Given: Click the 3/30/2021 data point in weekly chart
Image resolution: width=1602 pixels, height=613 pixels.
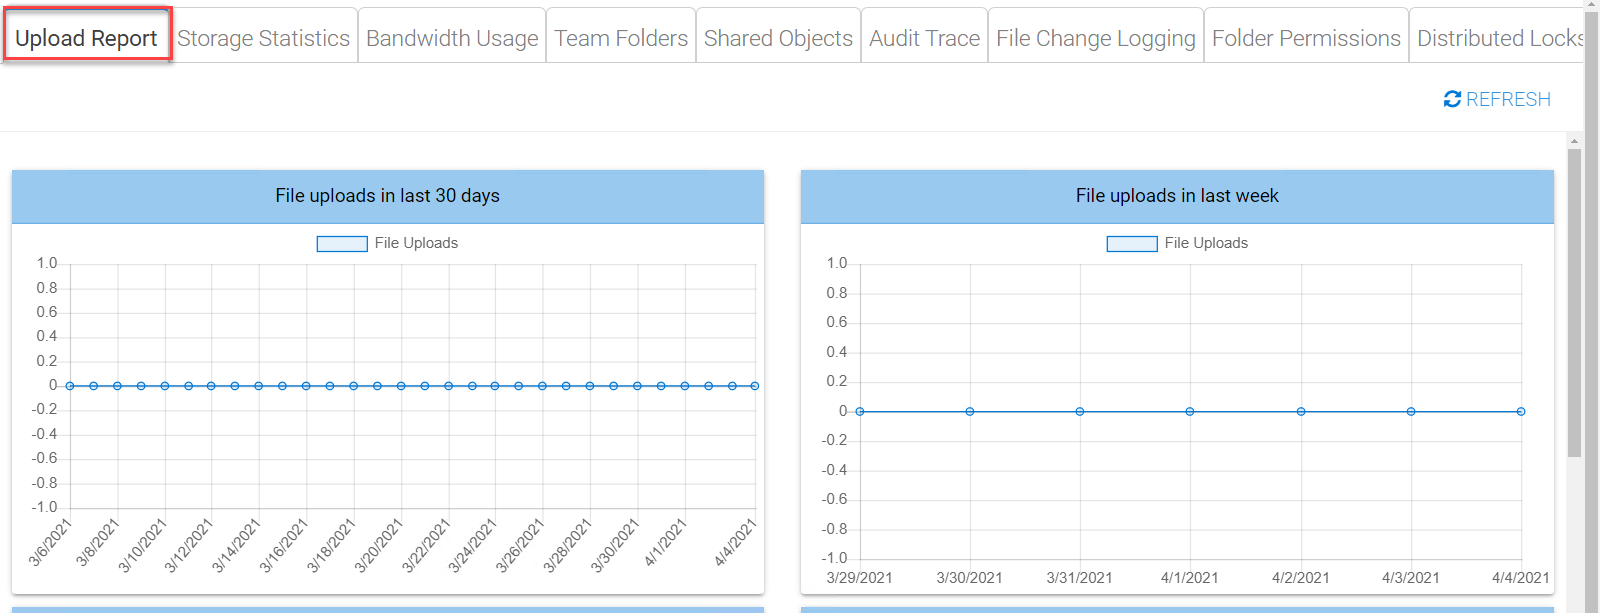Looking at the screenshot, I should pyautogui.click(x=970, y=411).
